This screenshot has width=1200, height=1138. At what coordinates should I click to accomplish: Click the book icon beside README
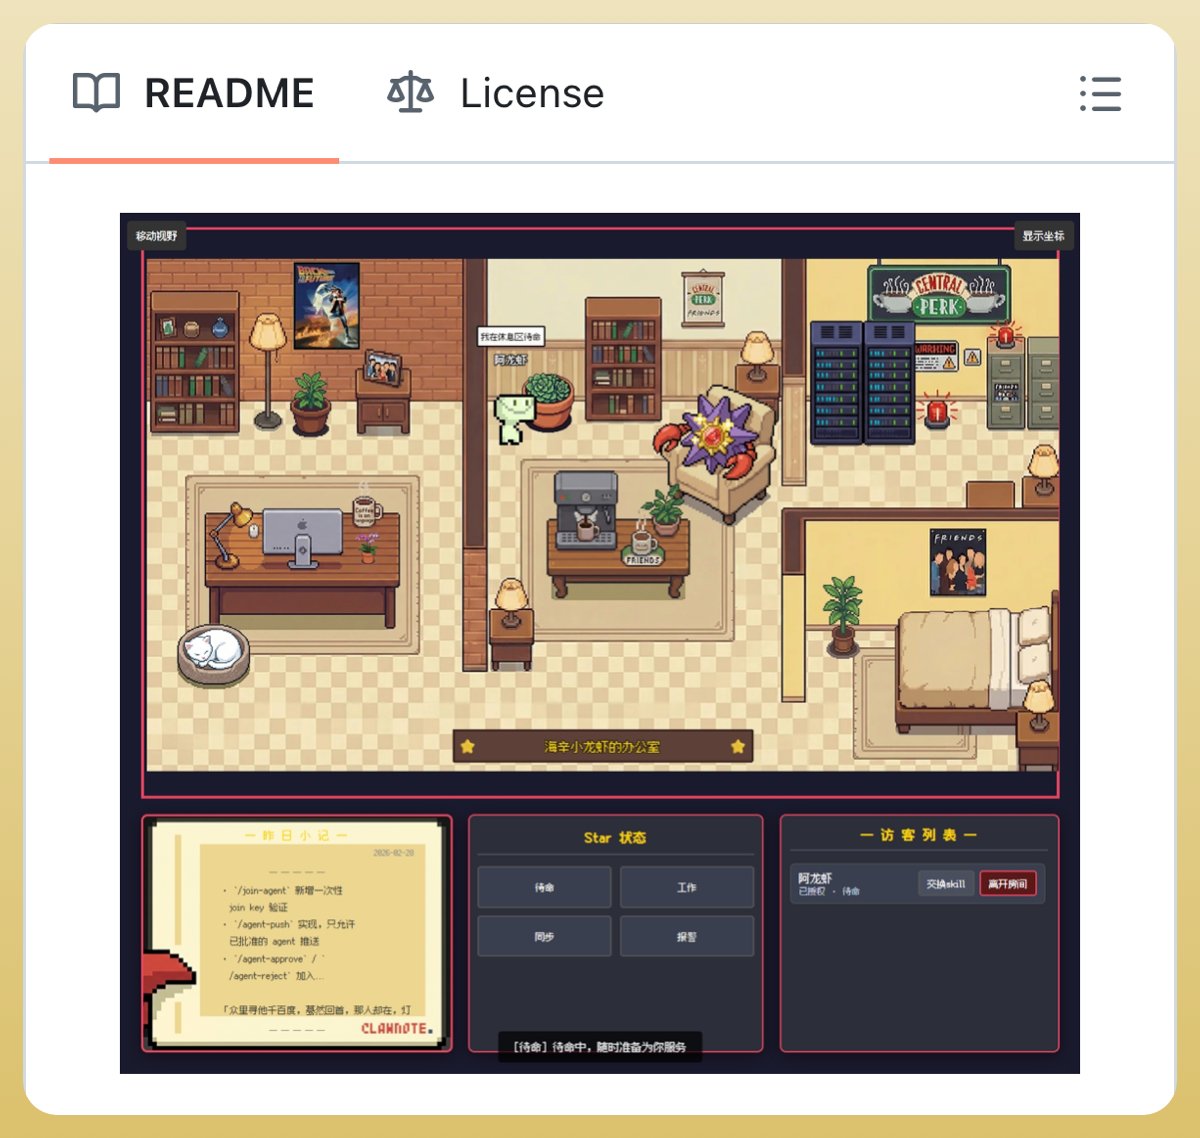(97, 93)
